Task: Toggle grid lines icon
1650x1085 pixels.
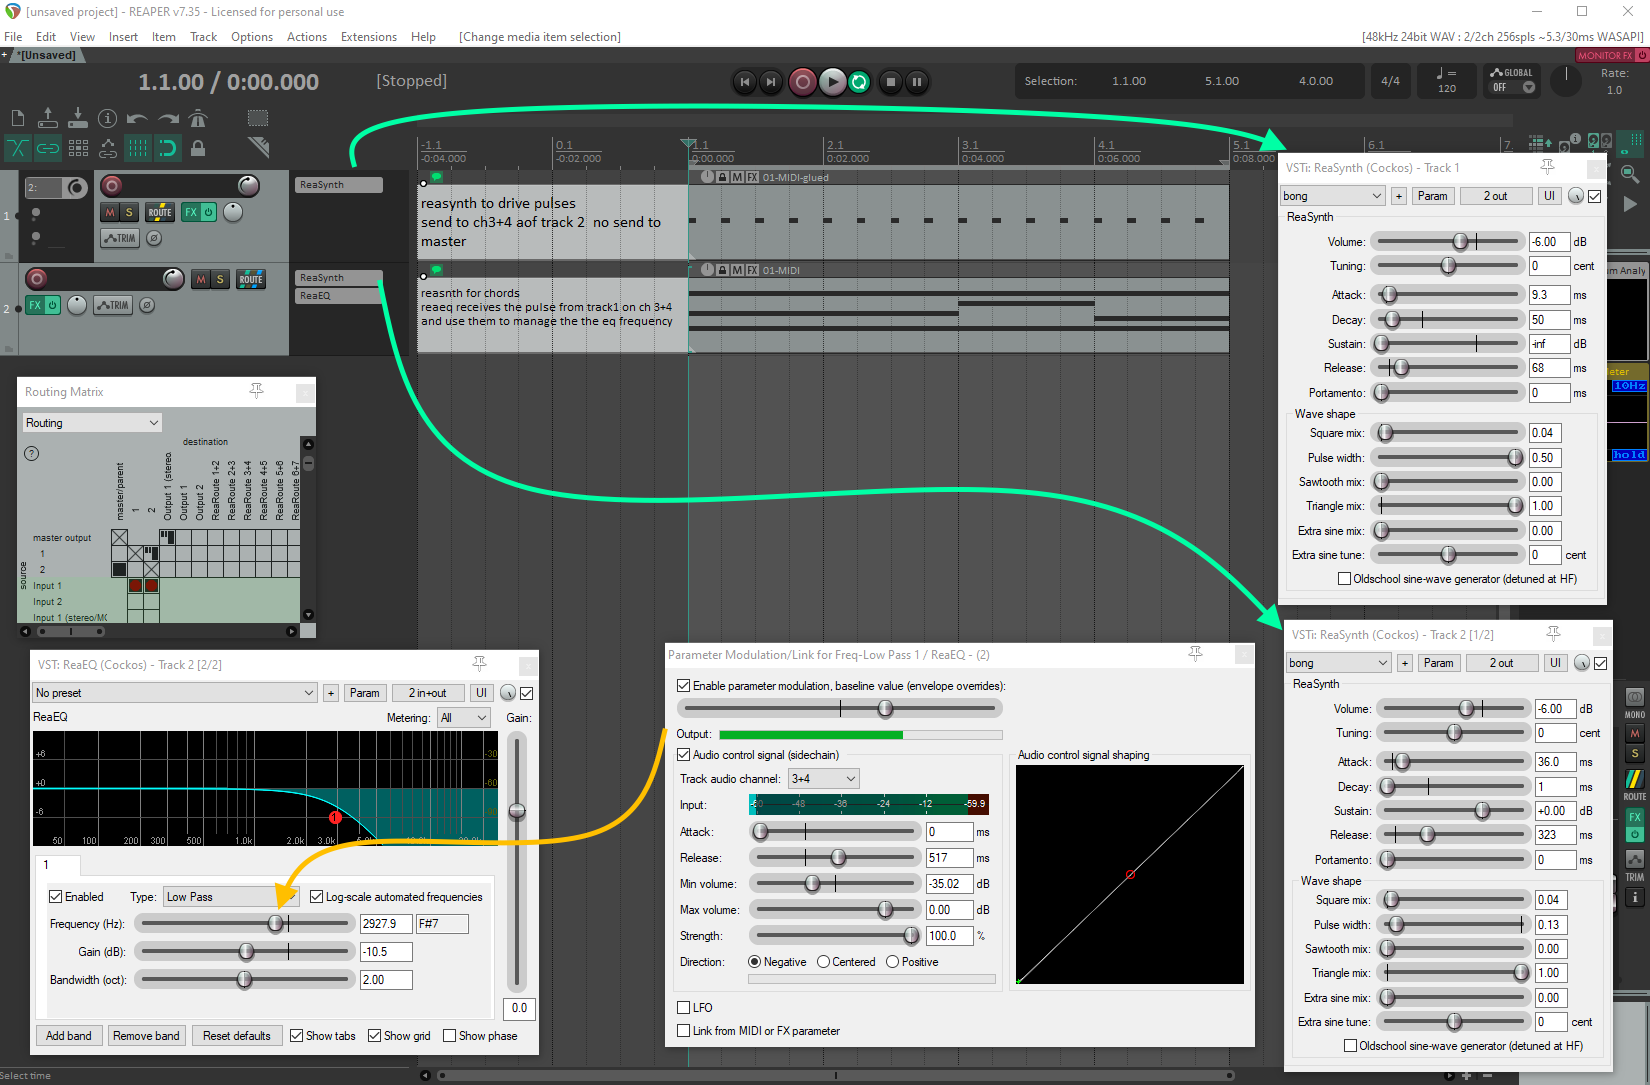Action: click(x=138, y=149)
